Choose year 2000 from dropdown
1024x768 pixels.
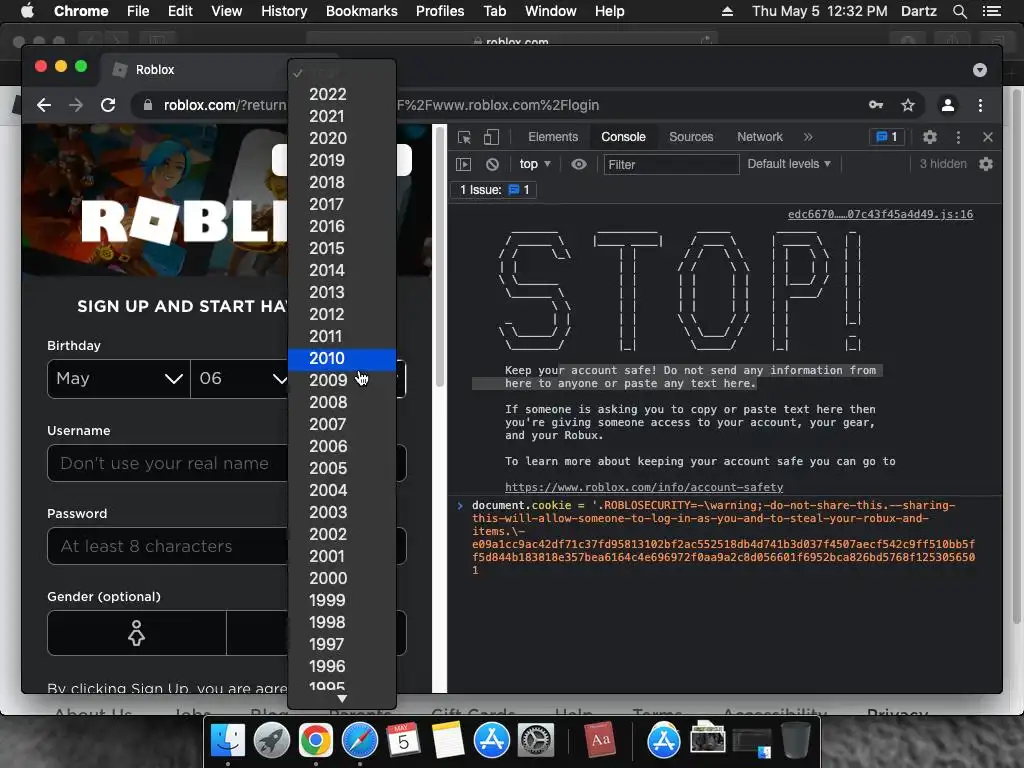[342, 578]
